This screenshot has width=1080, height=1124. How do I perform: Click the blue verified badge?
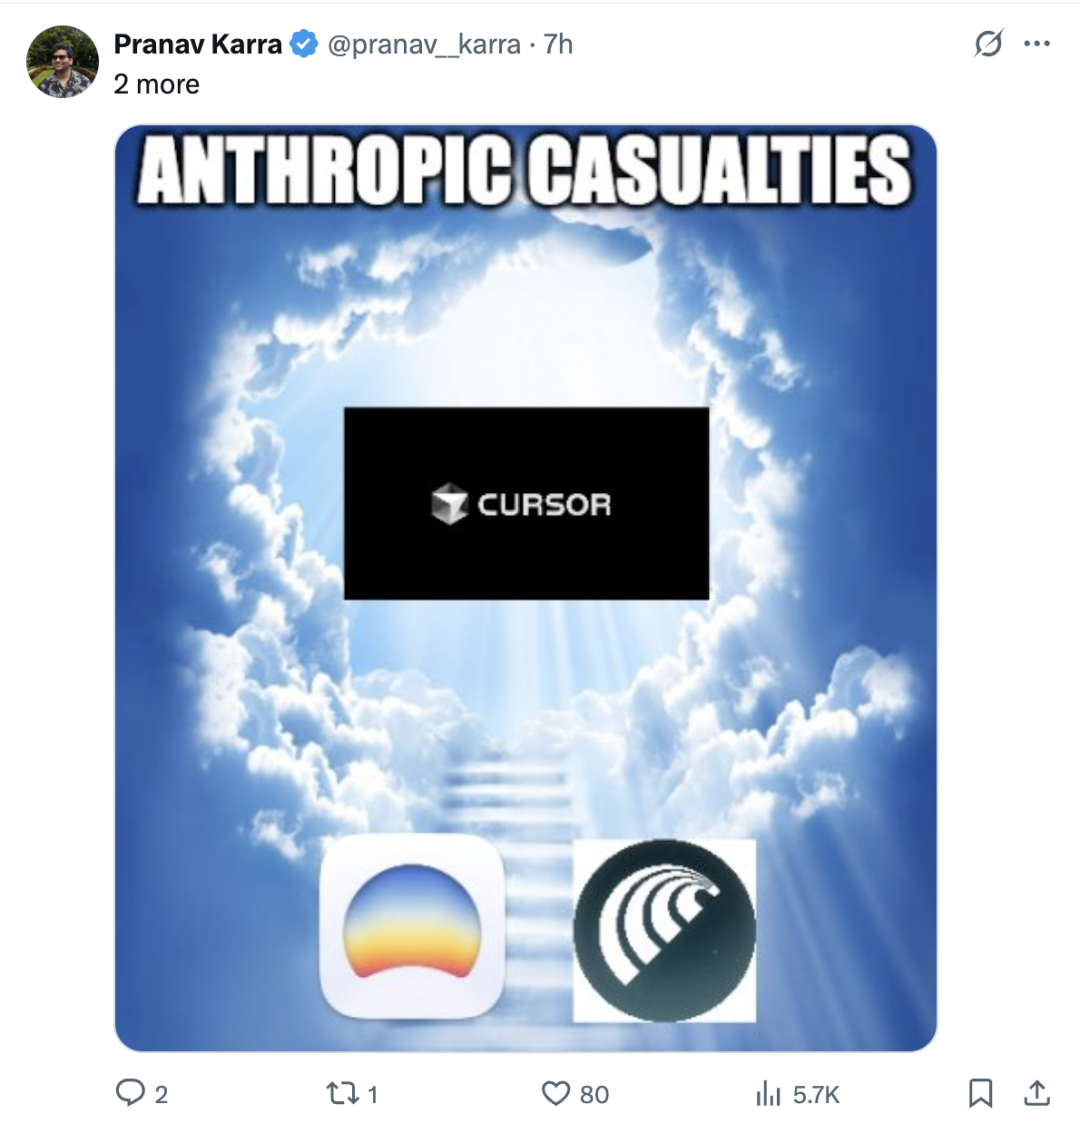point(304,44)
